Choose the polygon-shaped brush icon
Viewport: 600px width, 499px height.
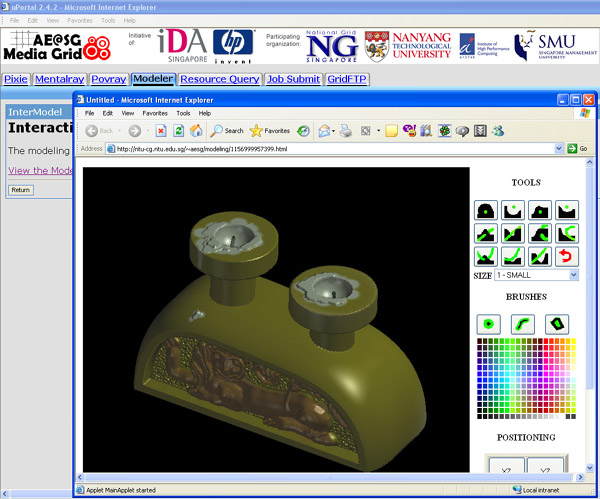557,324
